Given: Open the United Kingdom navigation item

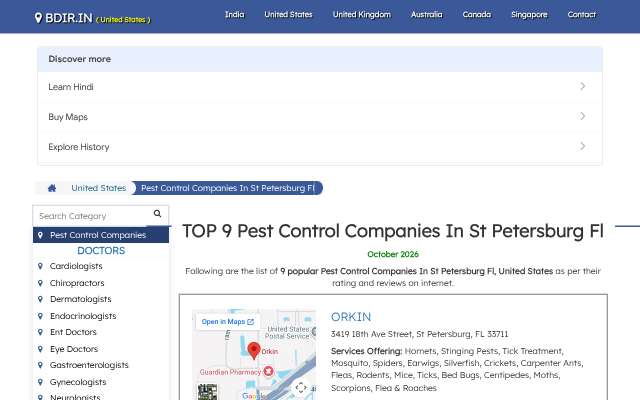Looking at the screenshot, I should pos(362,15).
